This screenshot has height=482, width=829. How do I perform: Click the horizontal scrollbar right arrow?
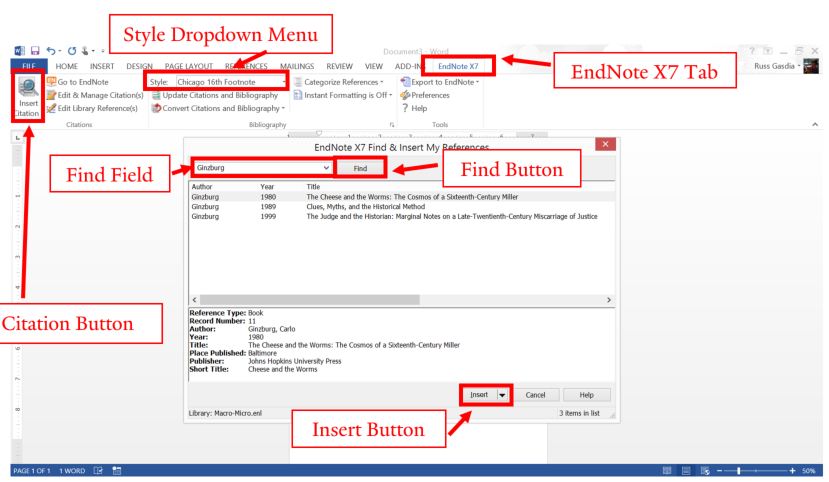tap(609, 300)
